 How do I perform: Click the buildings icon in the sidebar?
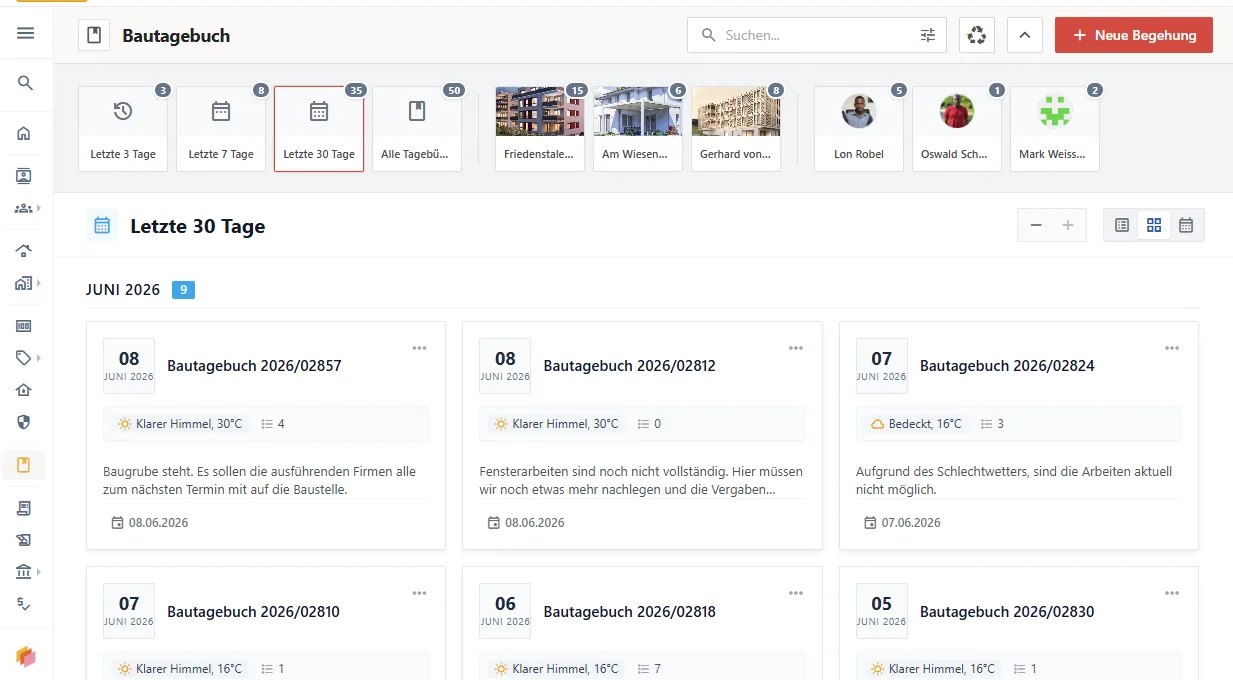tap(23, 283)
